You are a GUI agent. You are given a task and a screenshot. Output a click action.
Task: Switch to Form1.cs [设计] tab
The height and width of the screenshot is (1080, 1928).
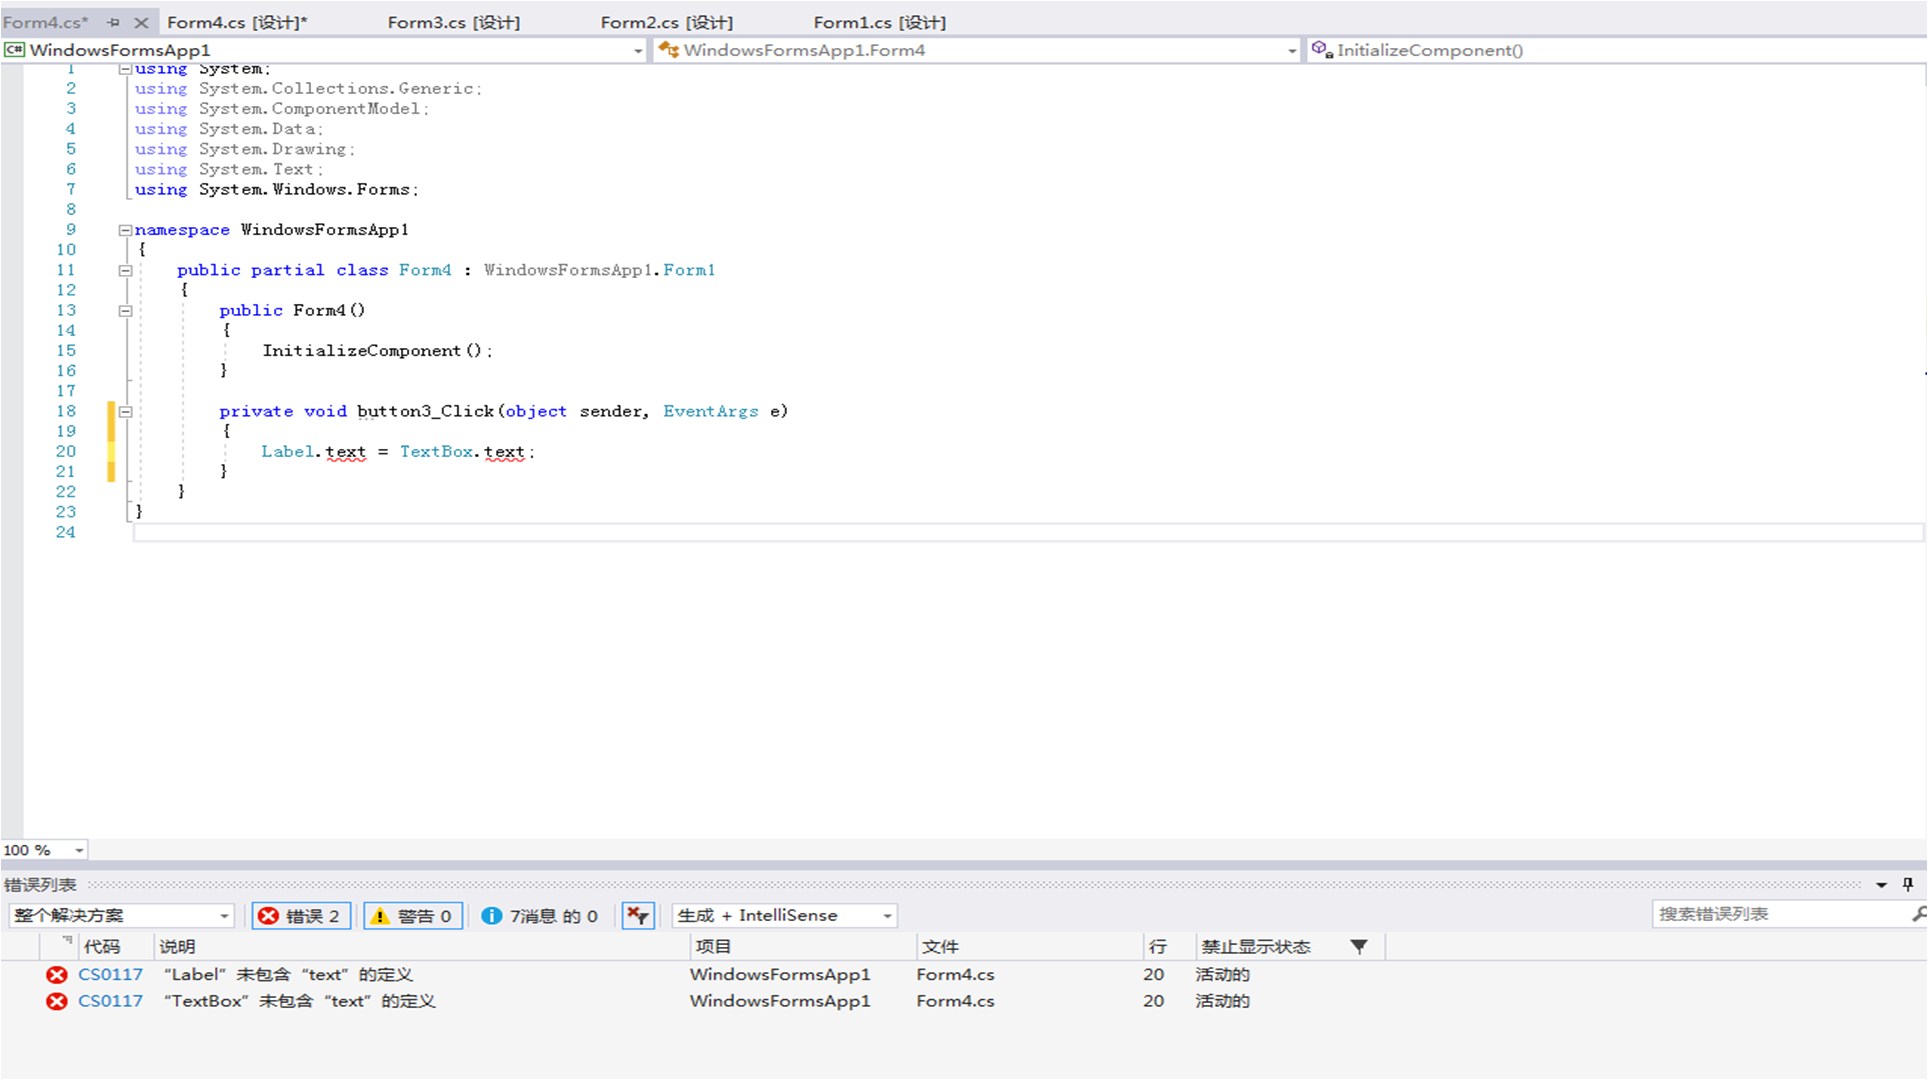click(879, 22)
